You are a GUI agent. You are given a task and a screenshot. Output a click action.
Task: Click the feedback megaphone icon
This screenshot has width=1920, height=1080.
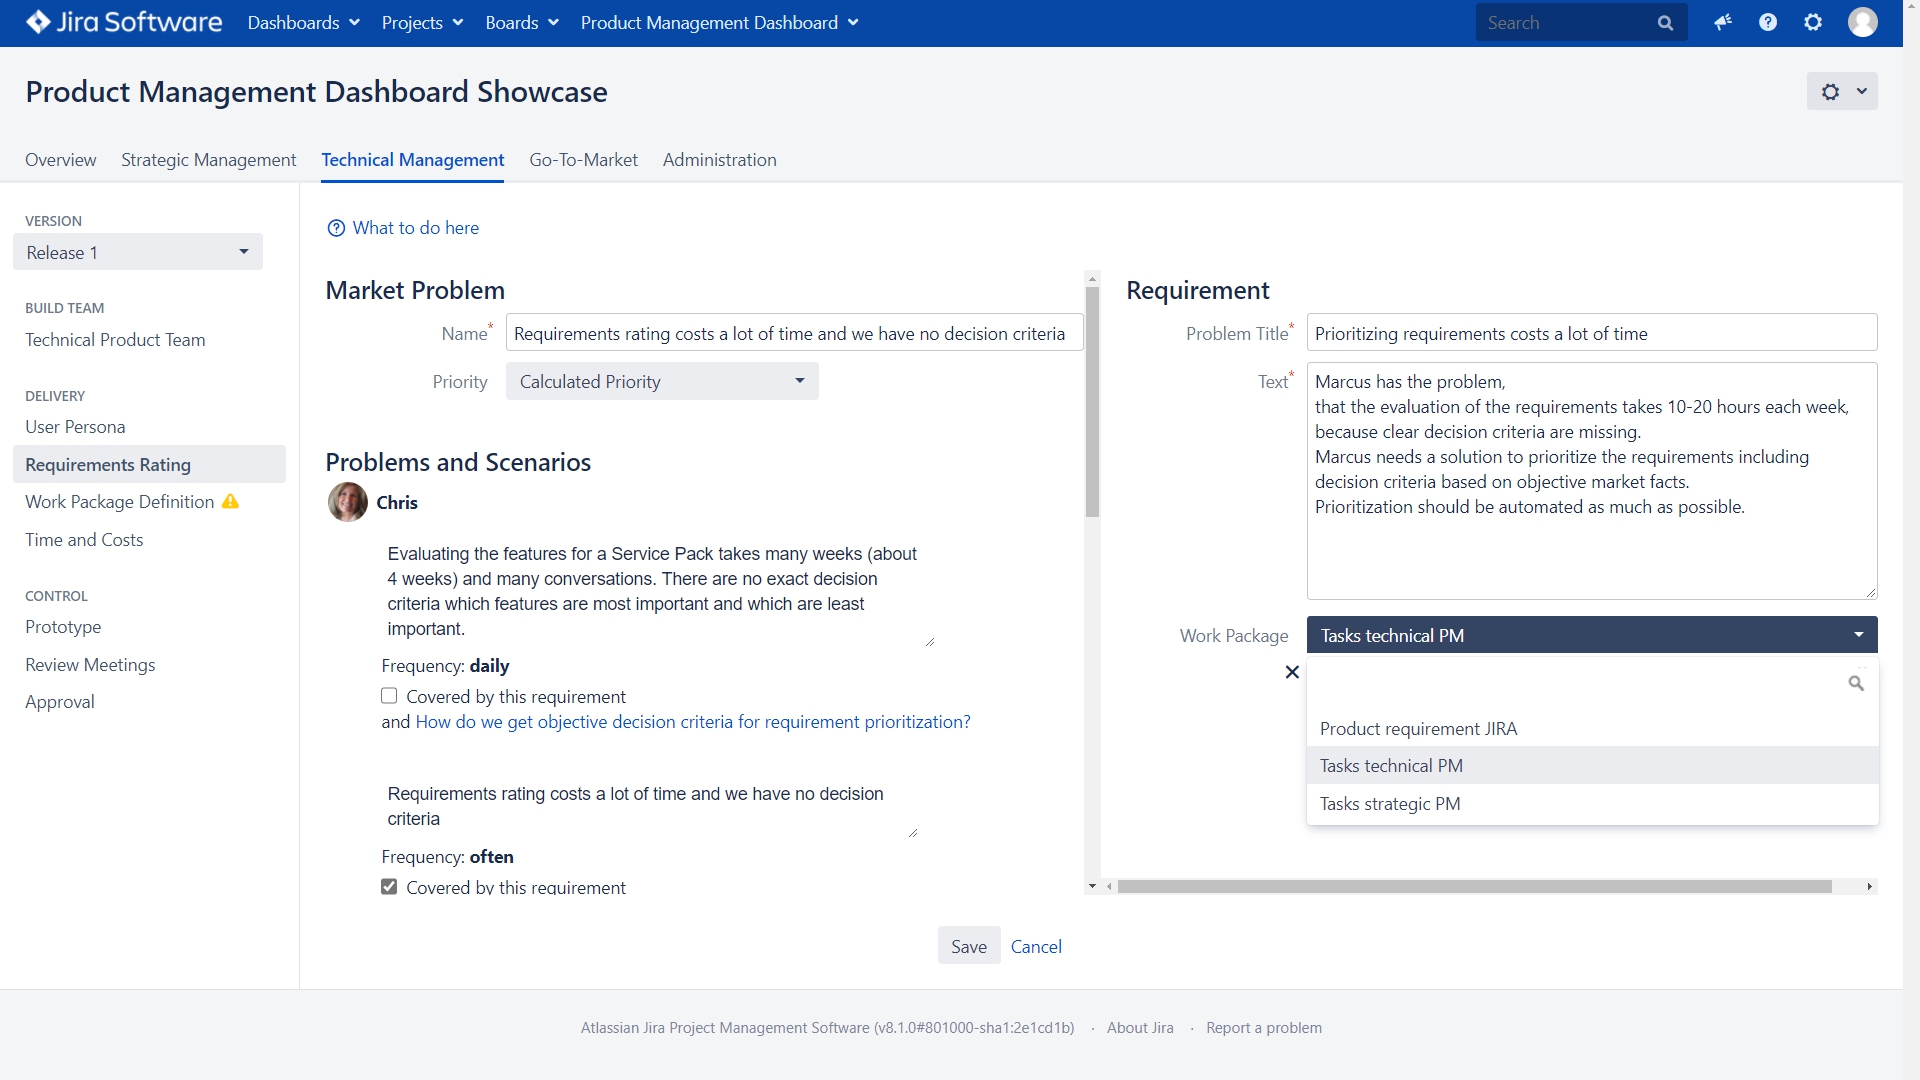pyautogui.click(x=1722, y=22)
